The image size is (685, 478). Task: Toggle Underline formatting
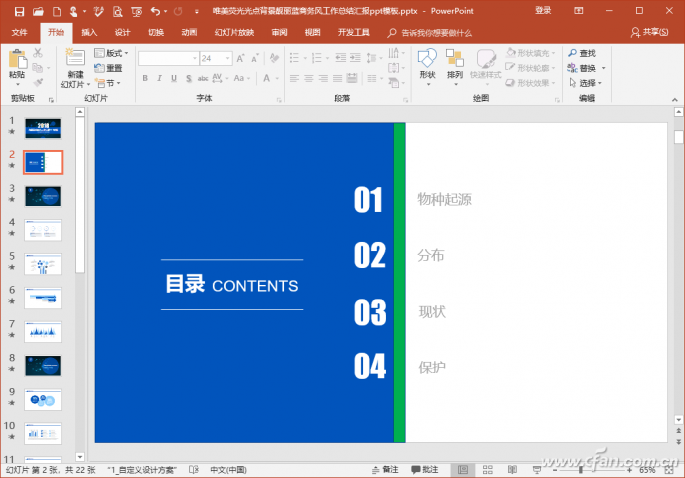point(174,78)
